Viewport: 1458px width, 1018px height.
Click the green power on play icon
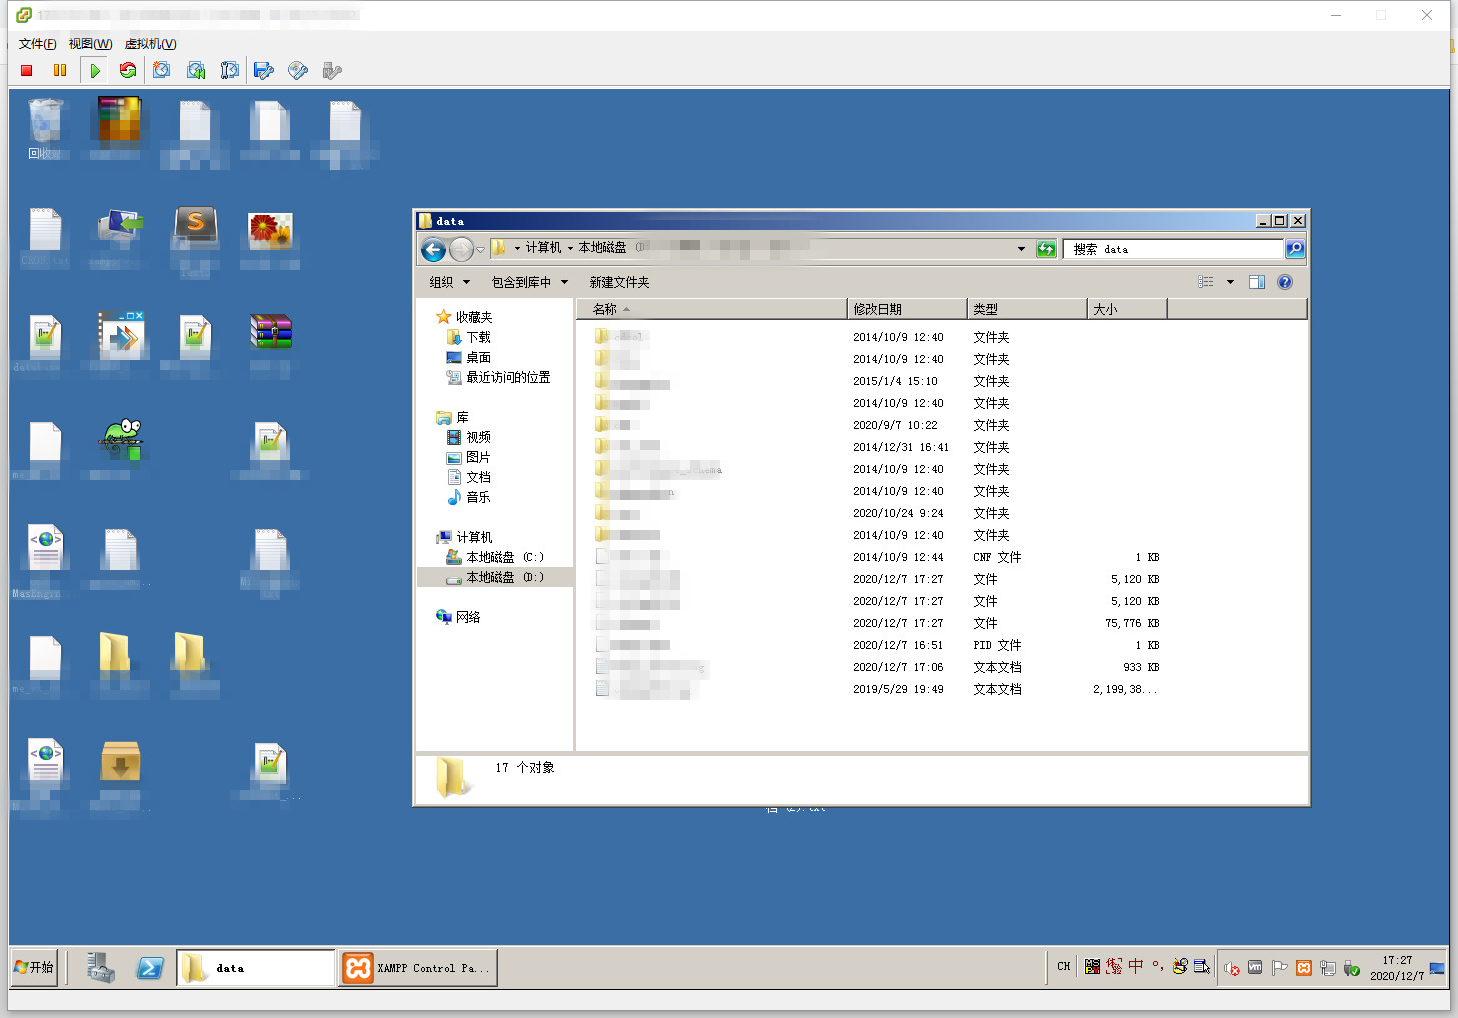[94, 70]
